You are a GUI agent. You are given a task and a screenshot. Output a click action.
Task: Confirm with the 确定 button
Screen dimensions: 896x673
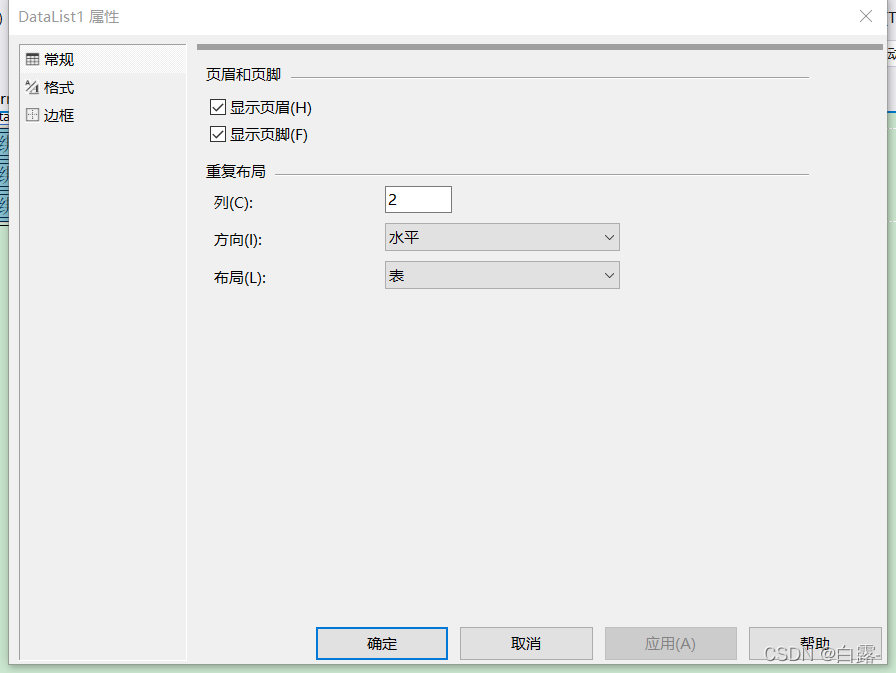382,643
